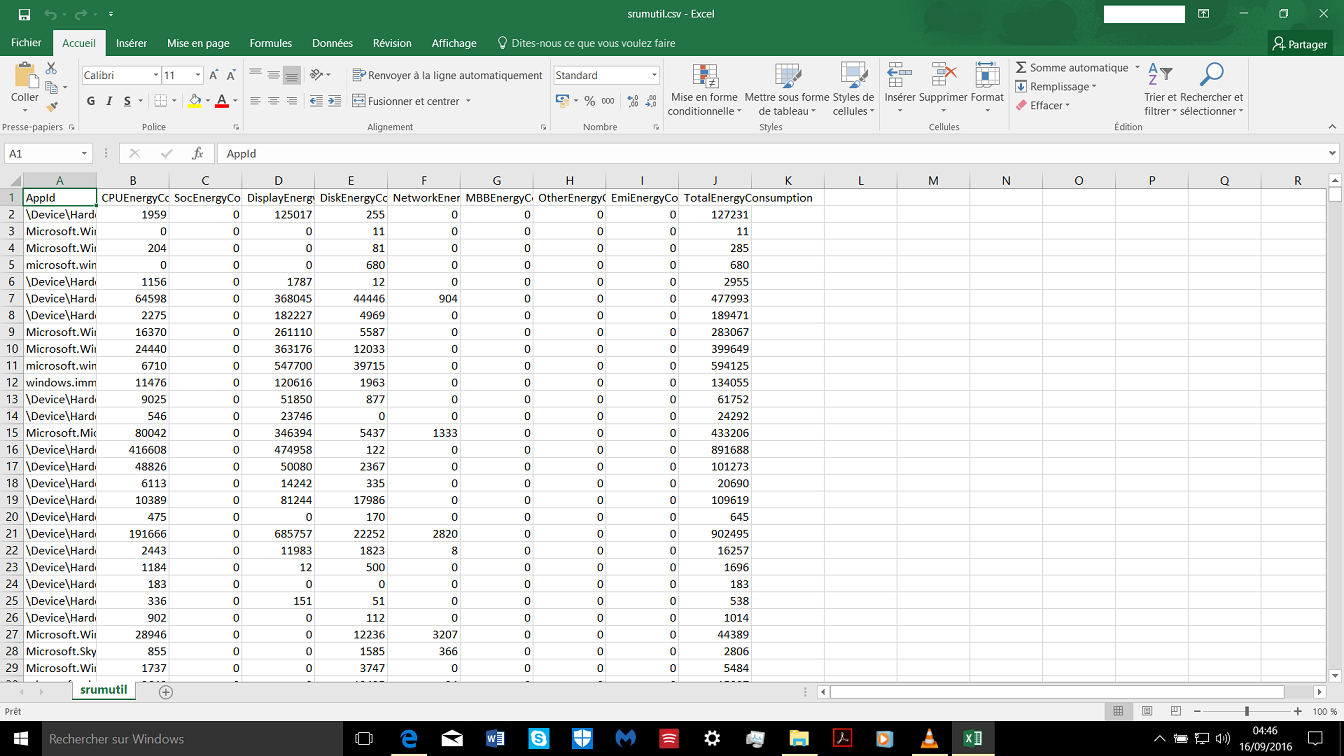Viewport: 1344px width, 756px height.
Task: Open the Fichier tab
Action: click(26, 43)
